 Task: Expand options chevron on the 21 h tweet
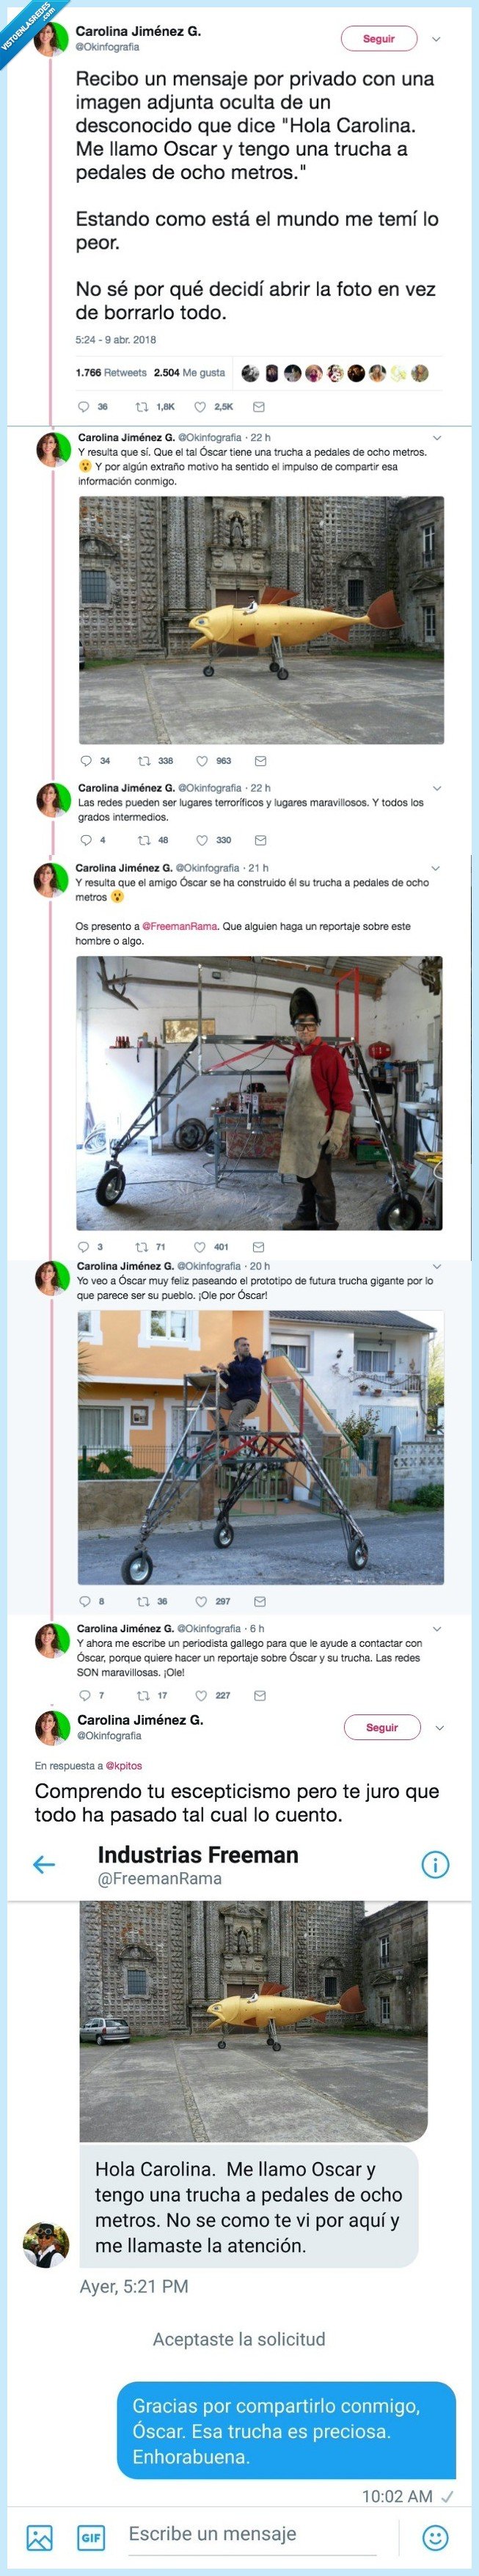pyautogui.click(x=435, y=868)
